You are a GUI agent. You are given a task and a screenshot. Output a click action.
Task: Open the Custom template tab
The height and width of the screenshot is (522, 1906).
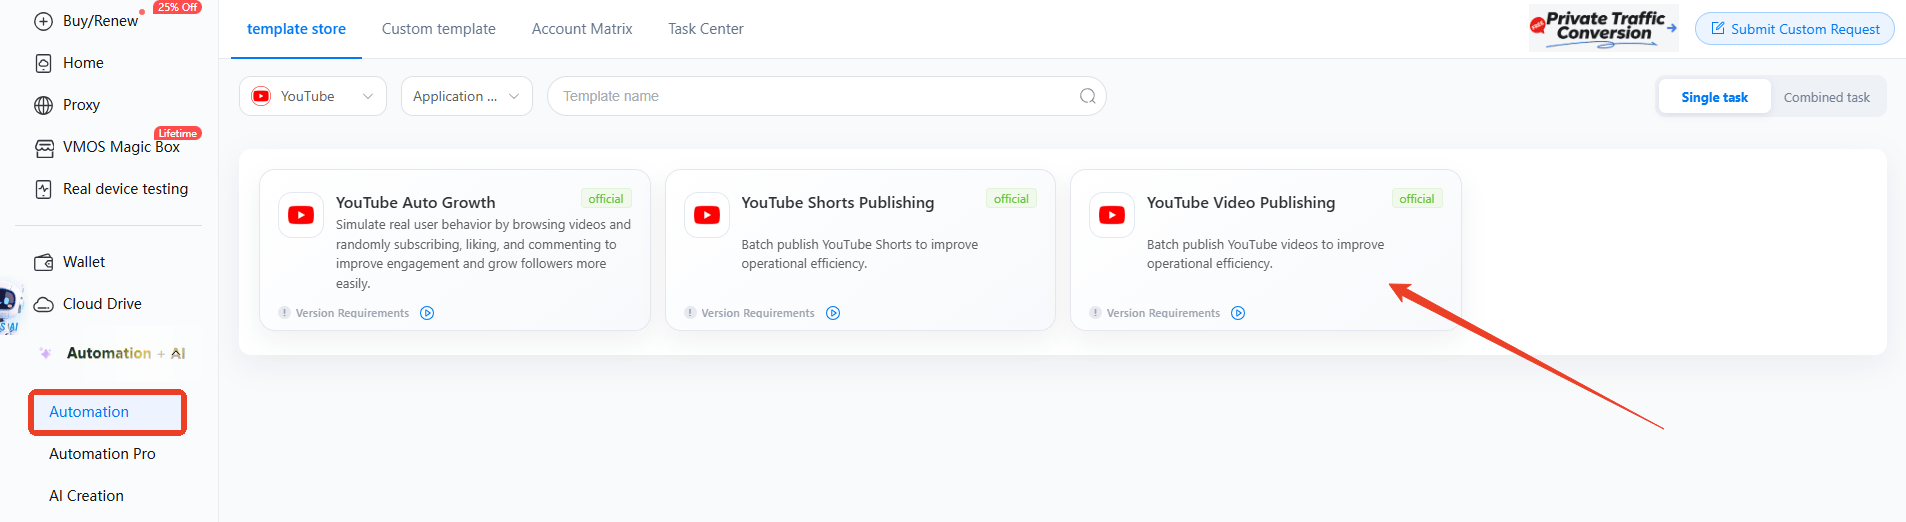click(x=439, y=29)
